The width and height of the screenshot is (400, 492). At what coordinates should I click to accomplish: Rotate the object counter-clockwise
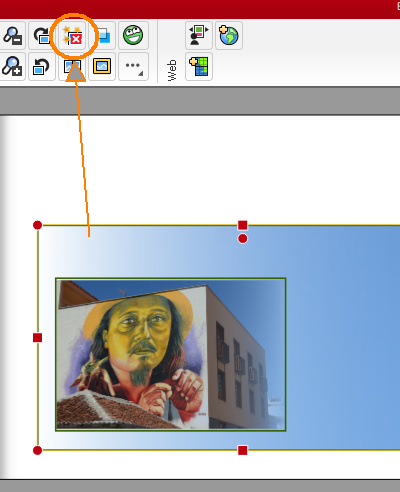pos(42,66)
